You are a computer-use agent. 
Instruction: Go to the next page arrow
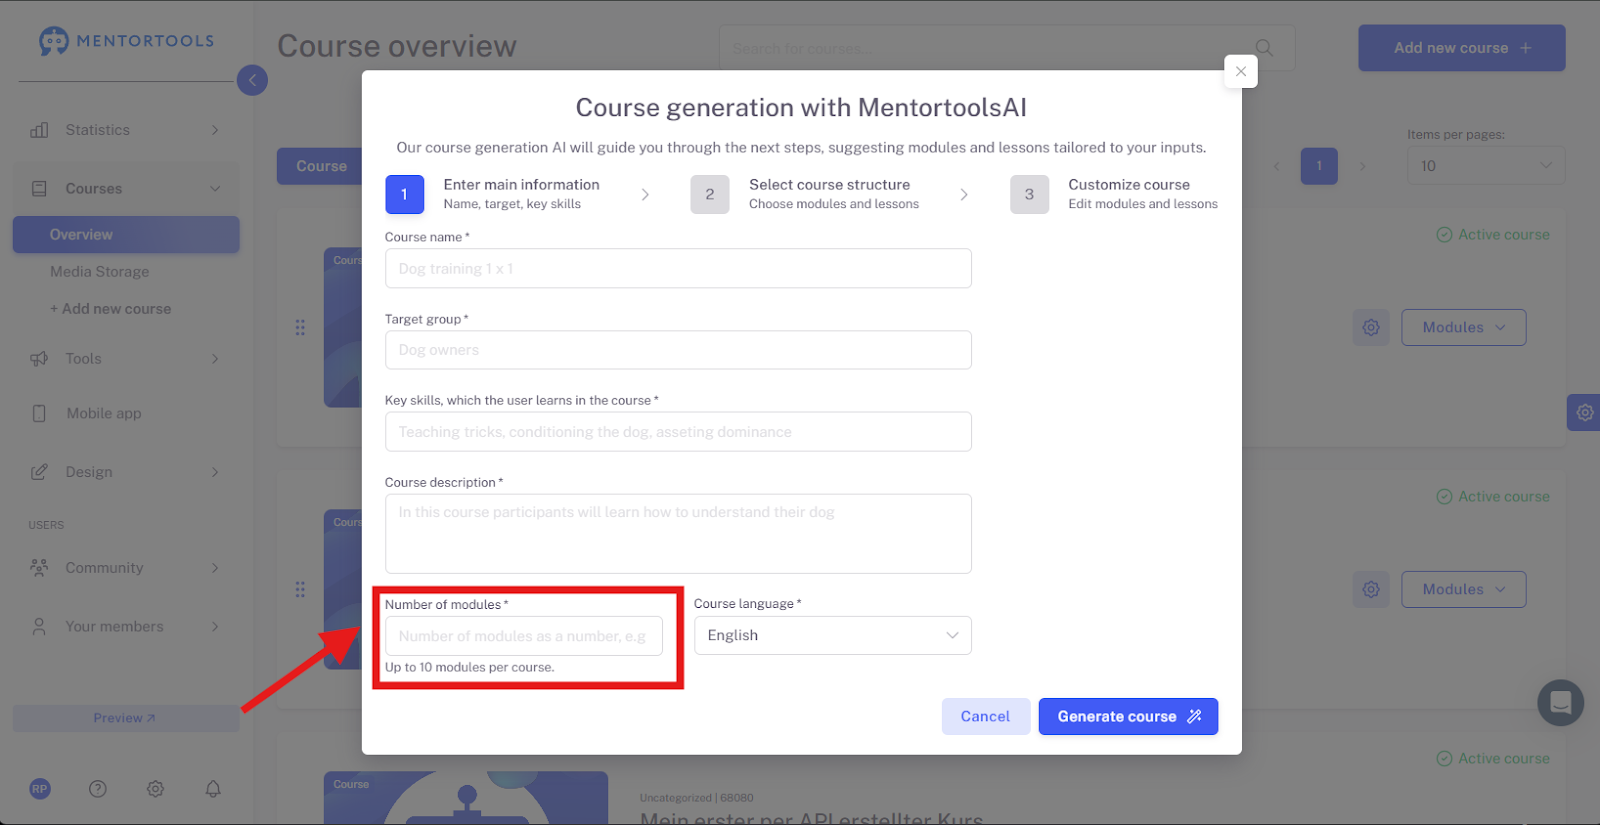tap(1362, 166)
